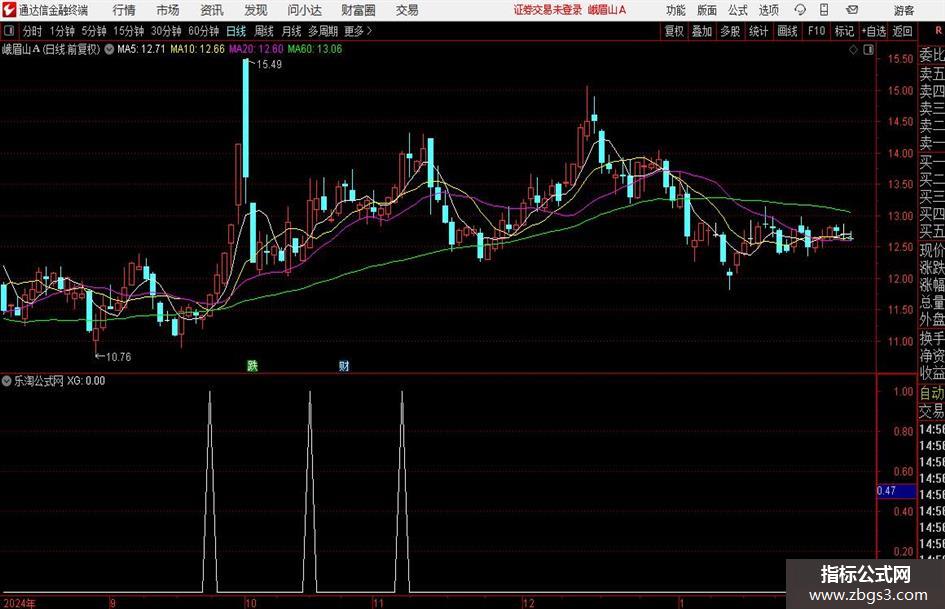Open the 功能 menu
This screenshot has width=945, height=609.
pos(676,10)
